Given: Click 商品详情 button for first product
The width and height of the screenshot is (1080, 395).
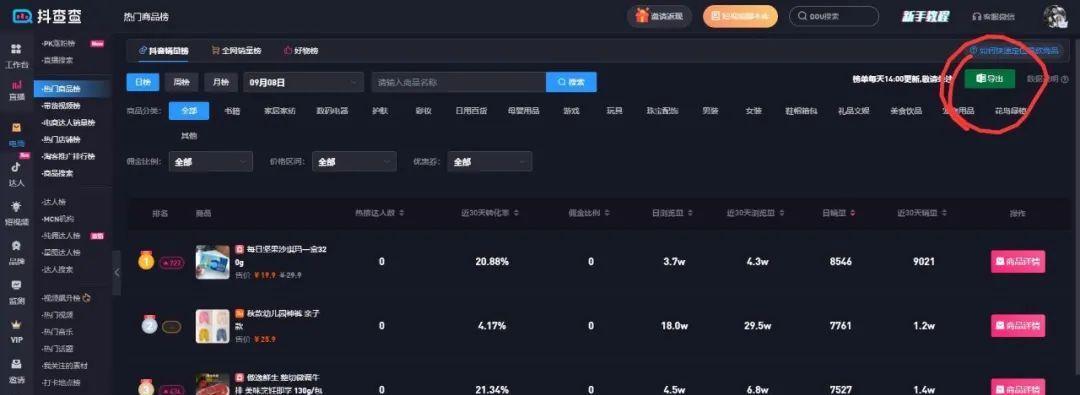Looking at the screenshot, I should [1017, 261].
